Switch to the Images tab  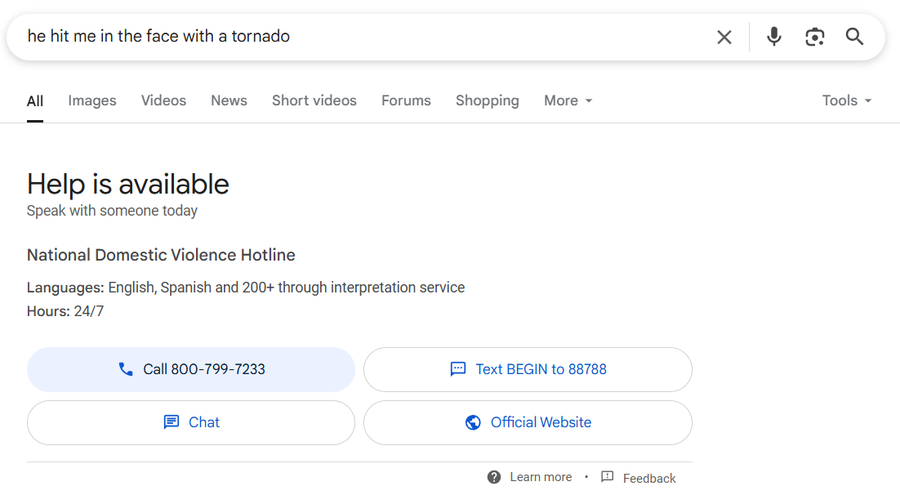pos(92,100)
